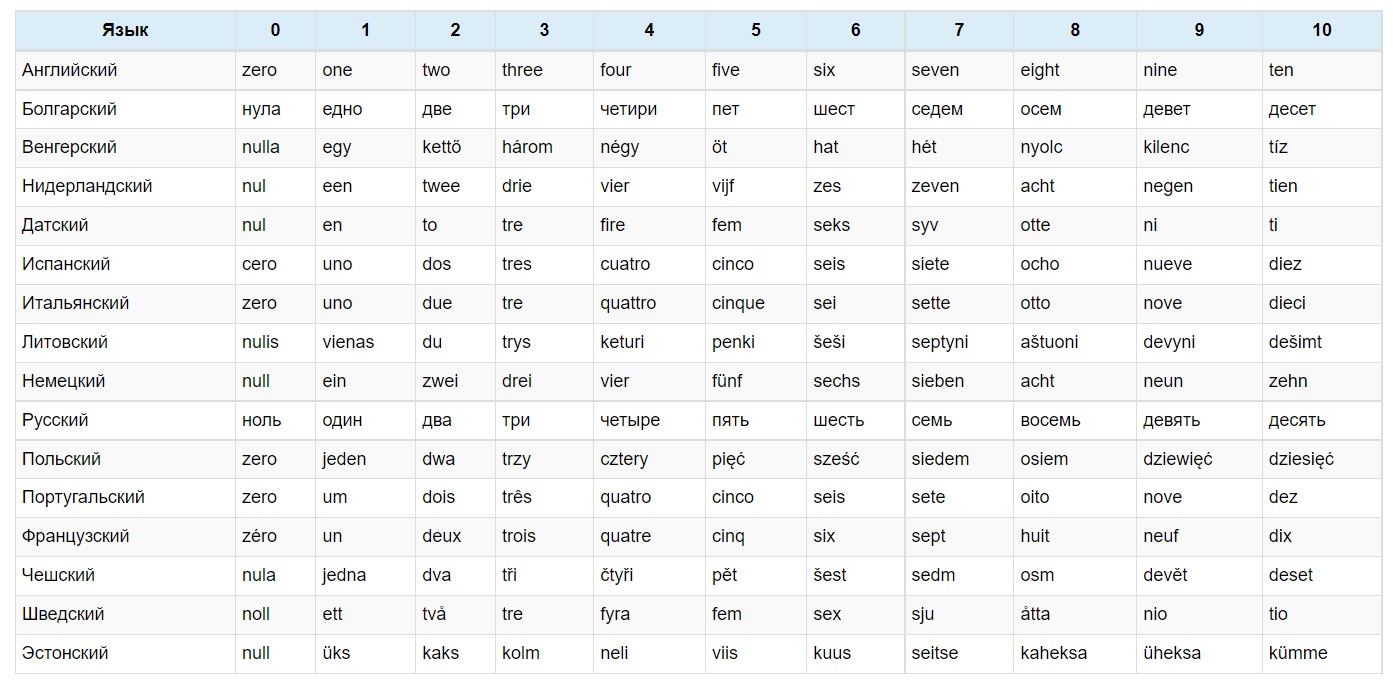Click the Spanish word cuatro
Viewport: 1393px width, 689px height.
(625, 264)
